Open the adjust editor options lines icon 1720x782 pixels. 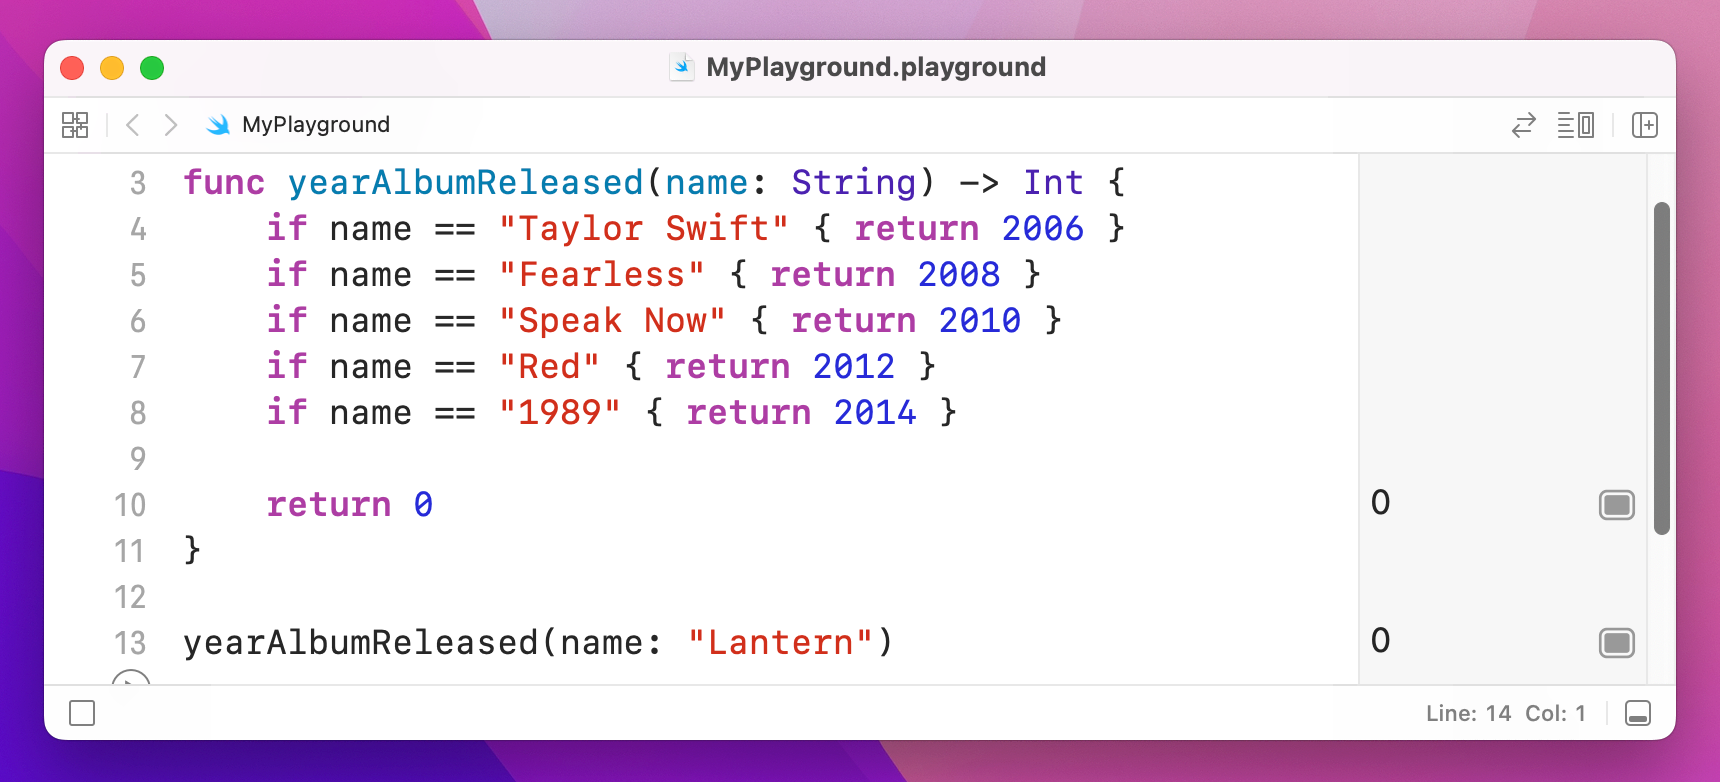[1575, 125]
